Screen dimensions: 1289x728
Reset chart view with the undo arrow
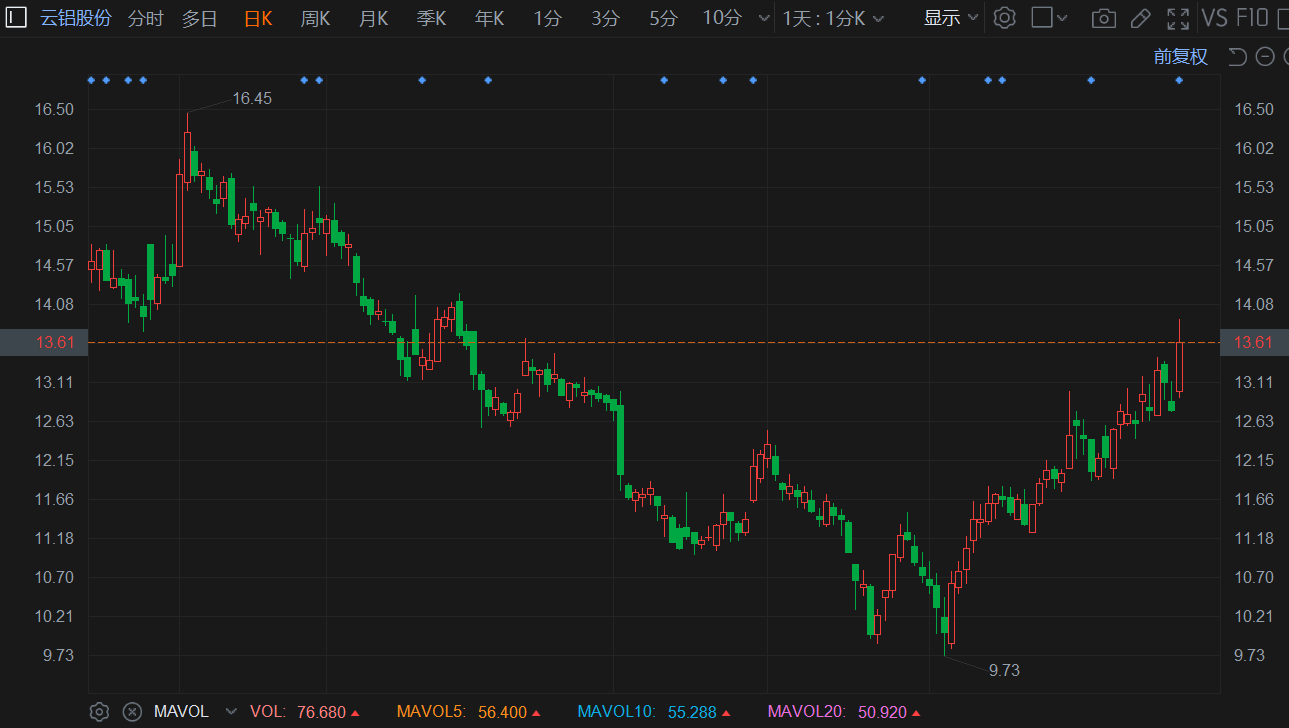(x=1237, y=57)
